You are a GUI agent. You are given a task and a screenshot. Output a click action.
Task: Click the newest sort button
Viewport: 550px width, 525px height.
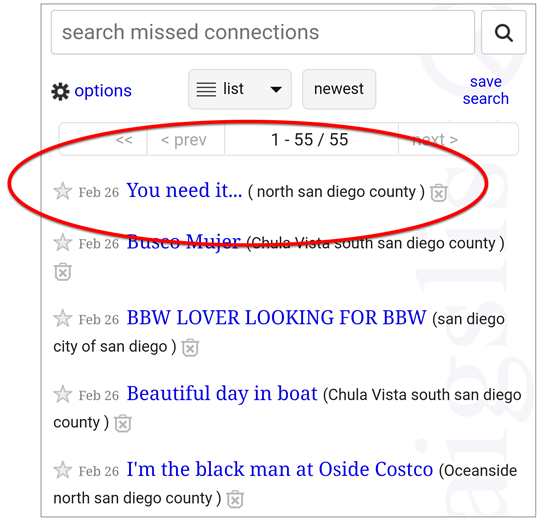click(x=339, y=89)
